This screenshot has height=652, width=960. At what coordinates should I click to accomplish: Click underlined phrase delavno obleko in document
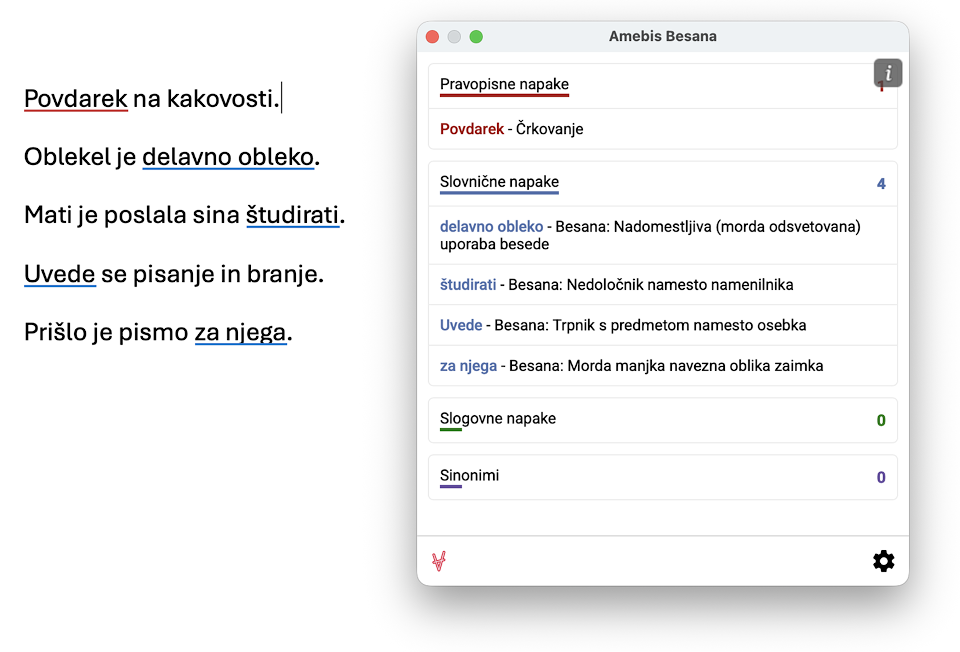[228, 157]
